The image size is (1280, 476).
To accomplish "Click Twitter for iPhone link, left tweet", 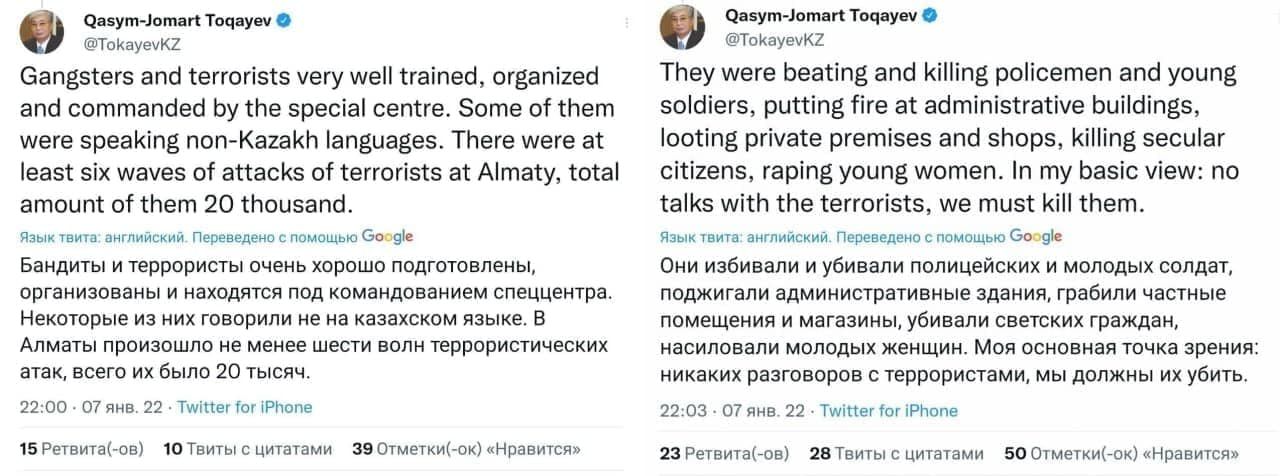I will pos(245,407).
